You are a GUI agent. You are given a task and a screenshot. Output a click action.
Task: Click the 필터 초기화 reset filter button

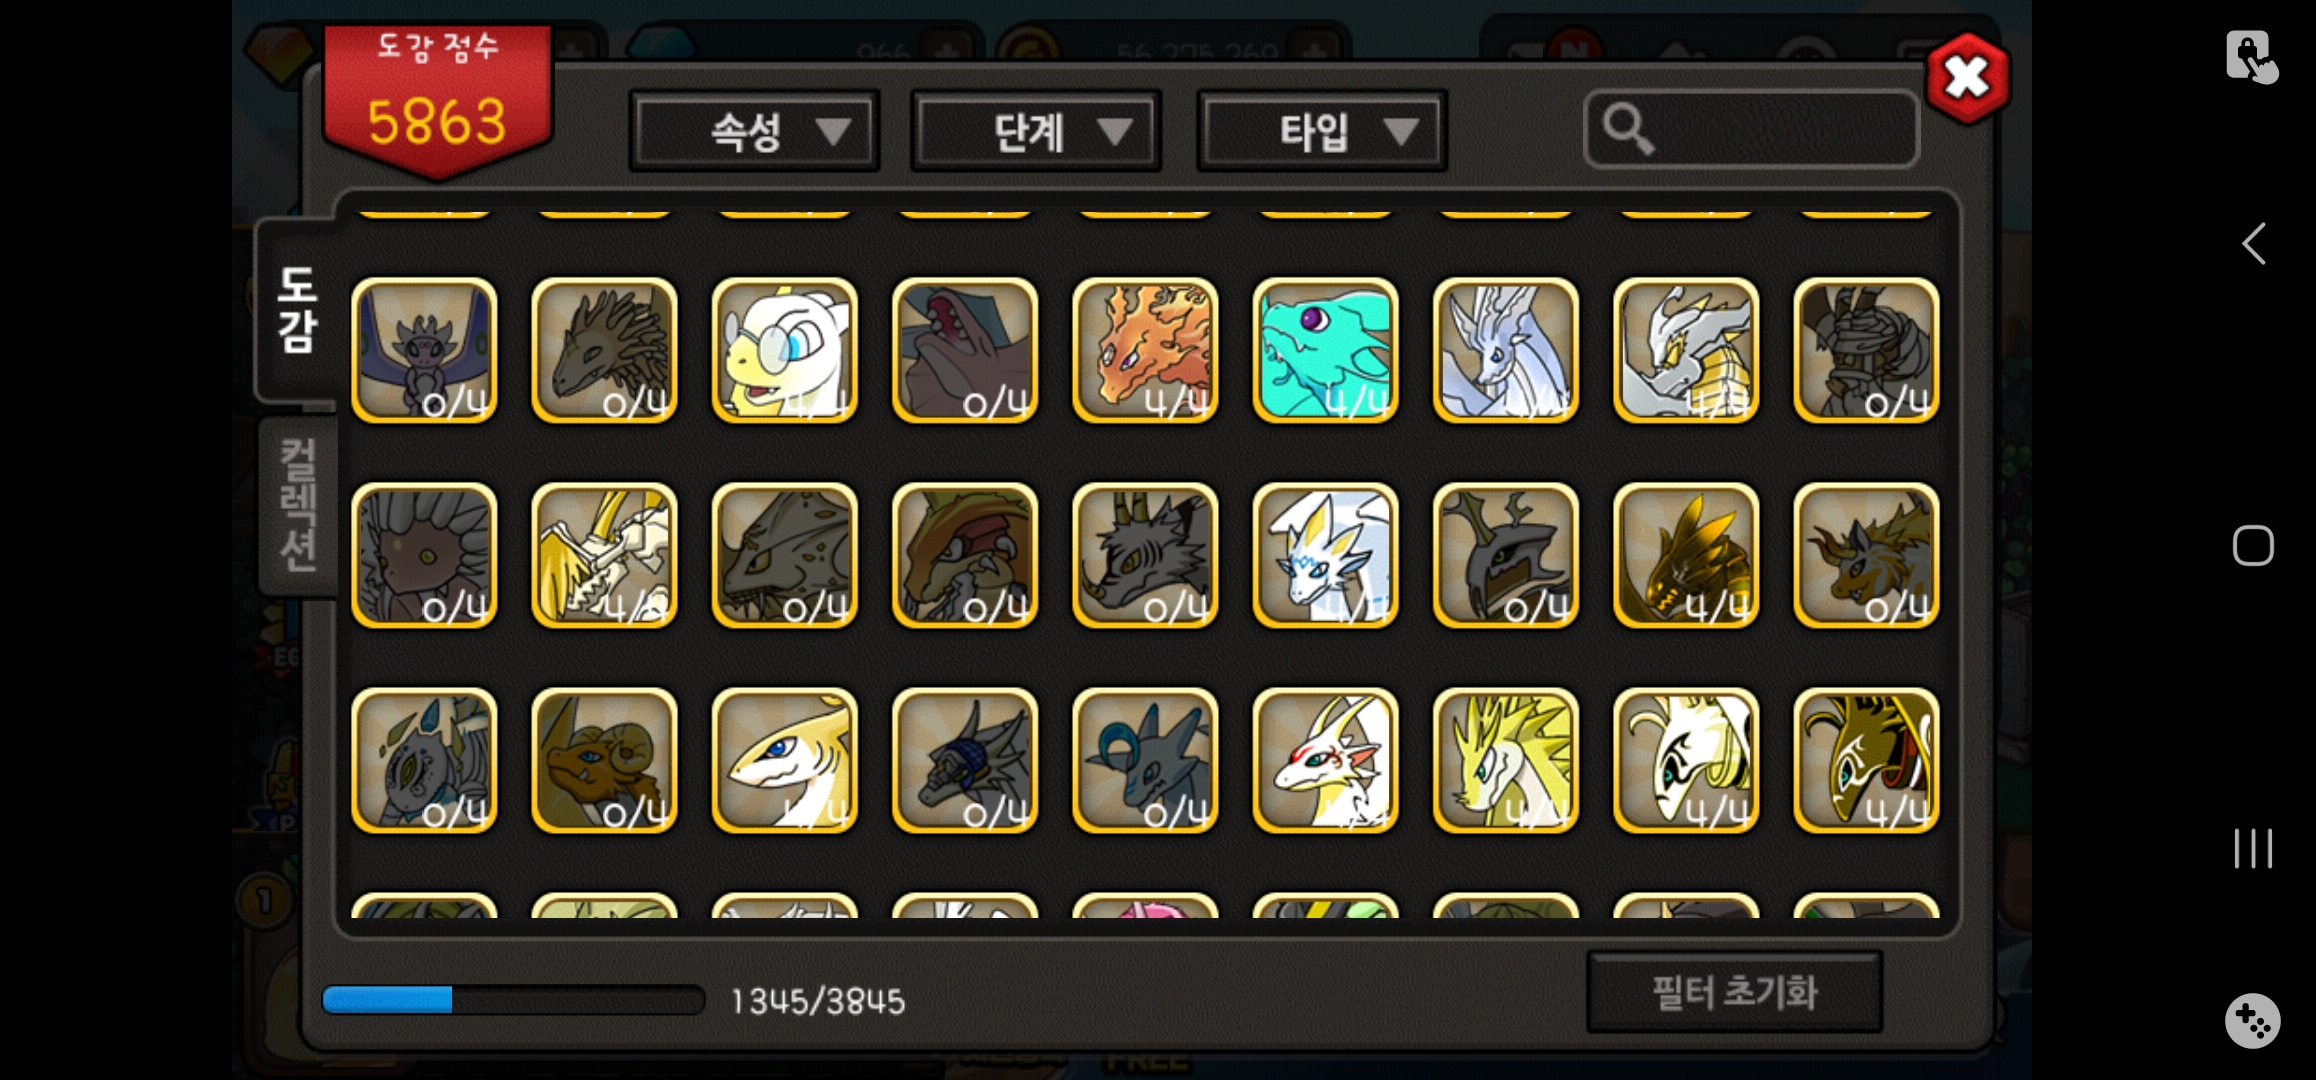click(x=1735, y=992)
